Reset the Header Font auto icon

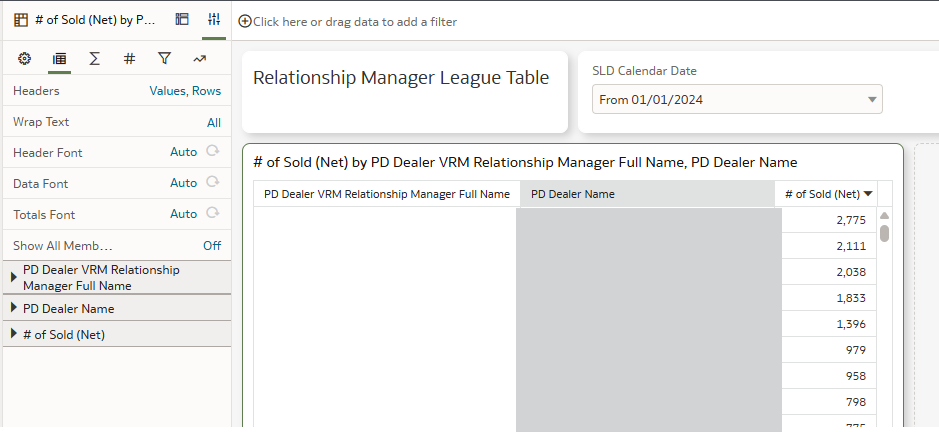pos(213,151)
